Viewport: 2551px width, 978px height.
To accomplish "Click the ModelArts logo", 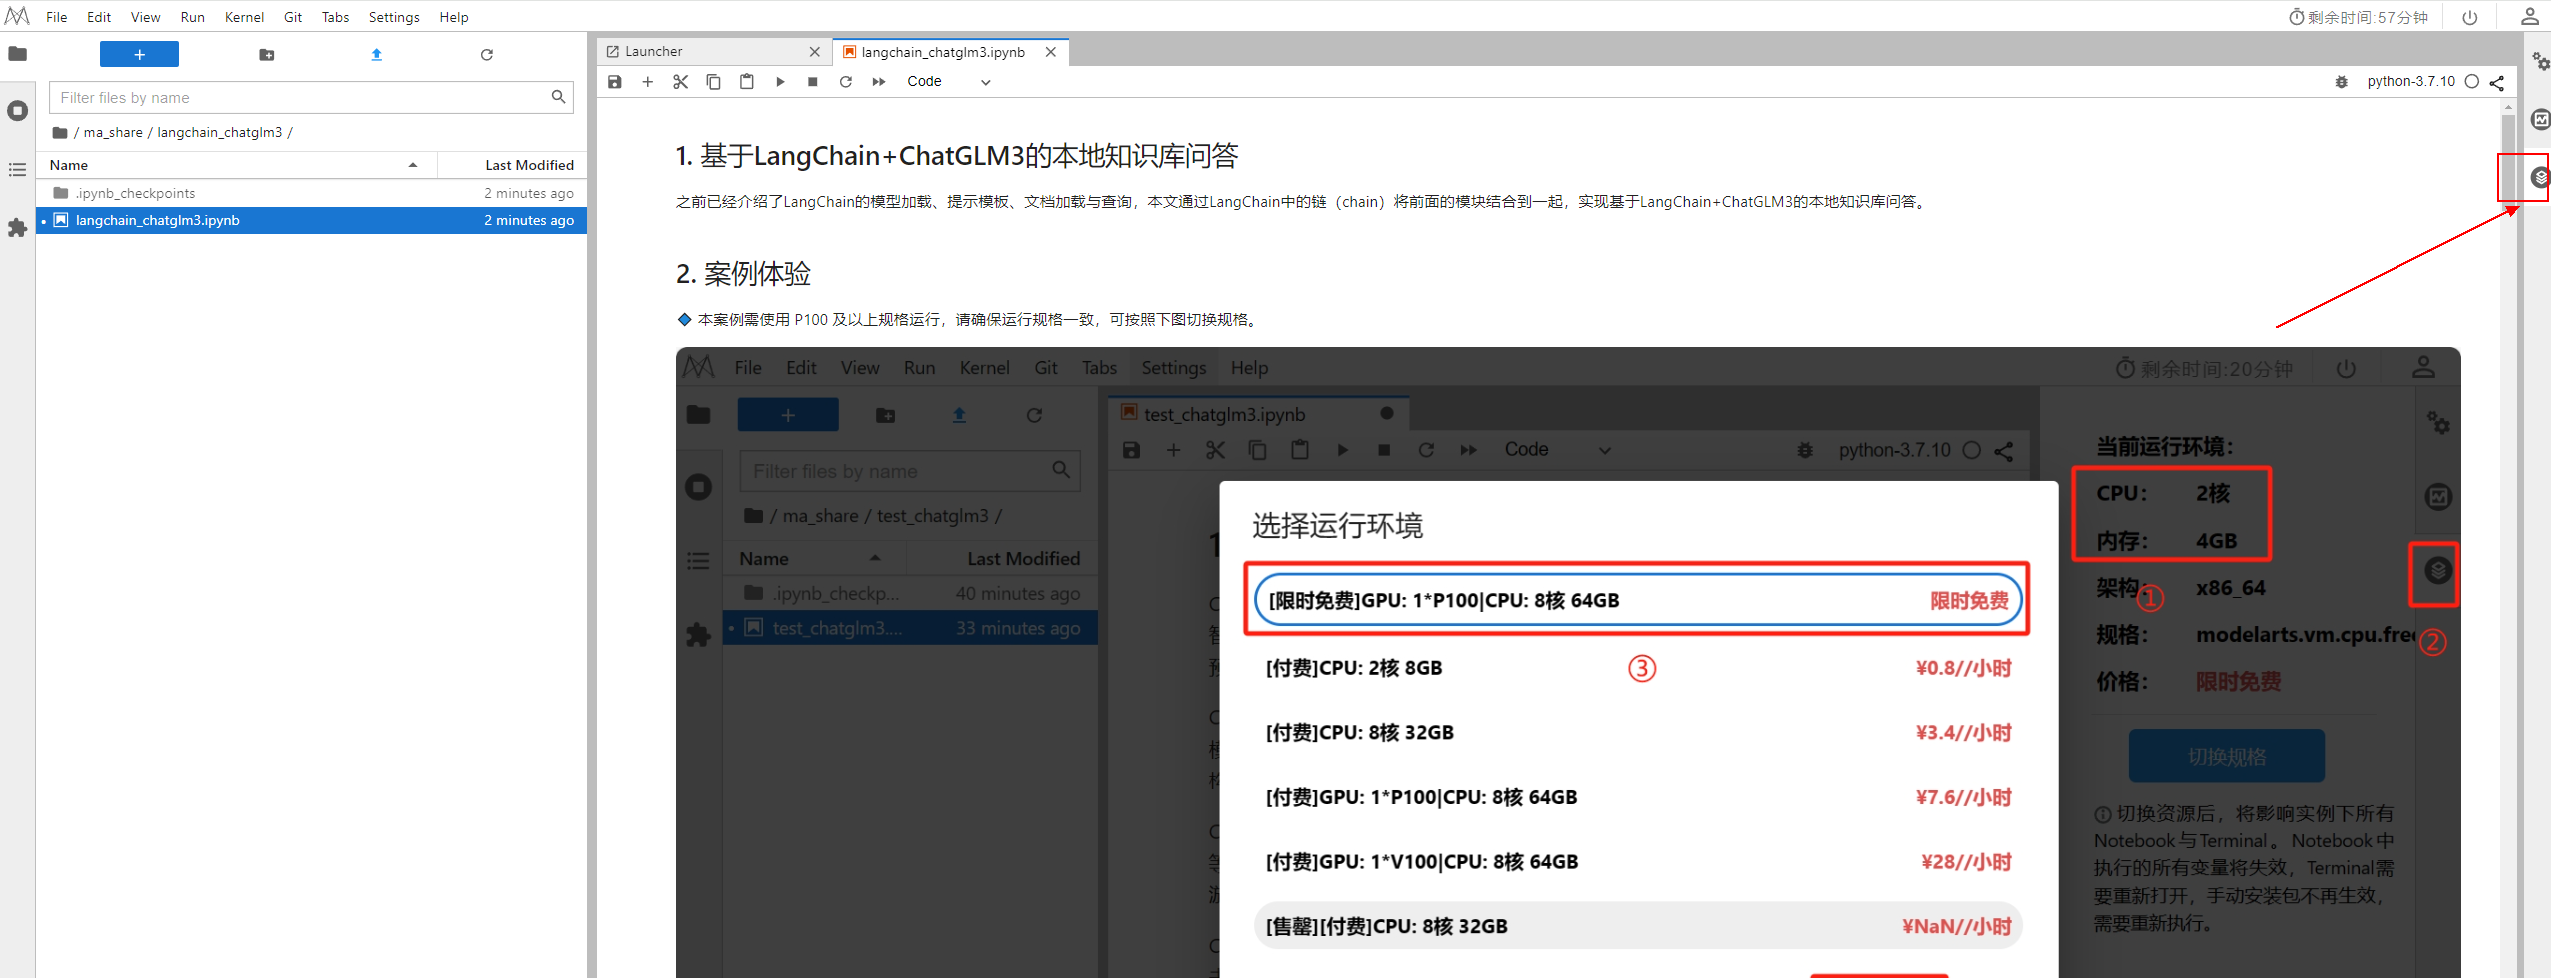I will 17,16.
